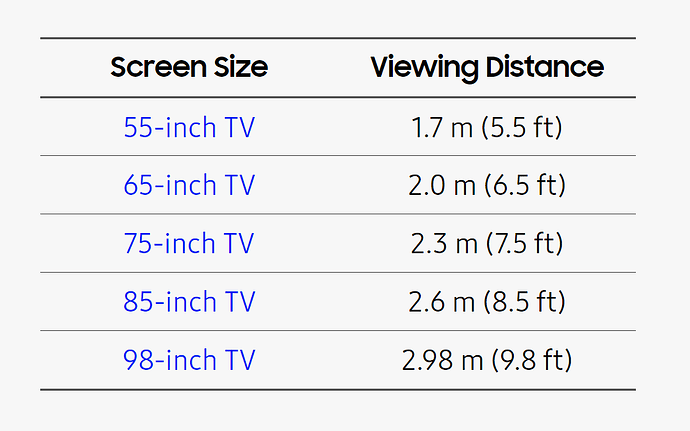
Task: Click the word Distance in the header
Action: [545, 67]
